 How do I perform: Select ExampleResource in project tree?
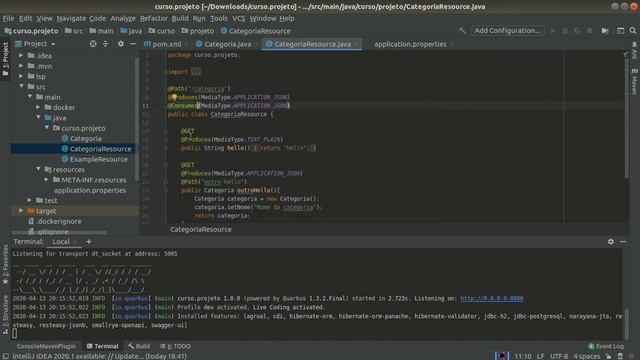[98, 159]
